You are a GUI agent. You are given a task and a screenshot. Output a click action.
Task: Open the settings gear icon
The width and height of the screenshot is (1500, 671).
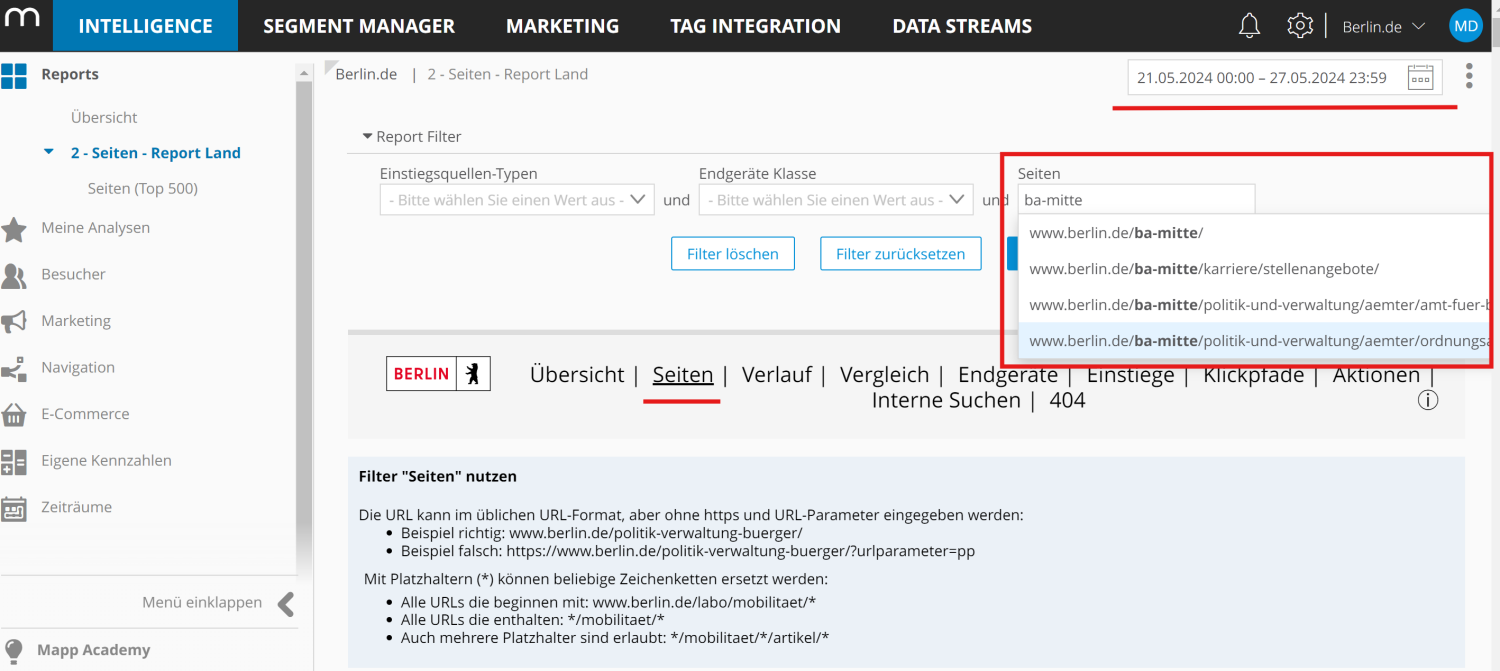[1299, 25]
